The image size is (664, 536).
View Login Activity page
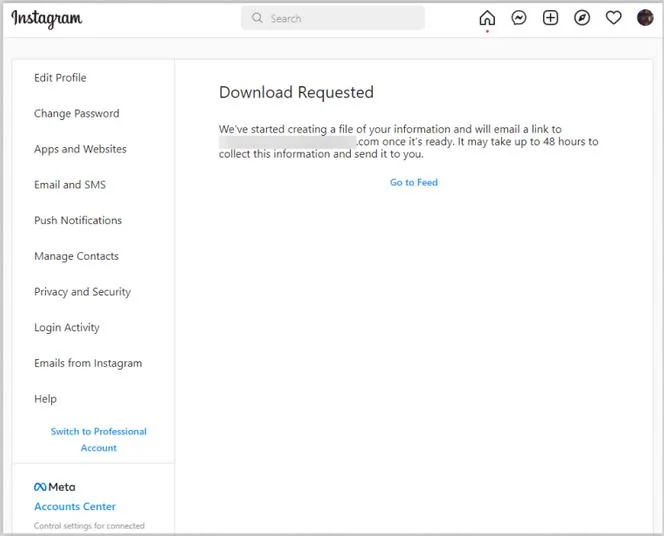click(67, 327)
